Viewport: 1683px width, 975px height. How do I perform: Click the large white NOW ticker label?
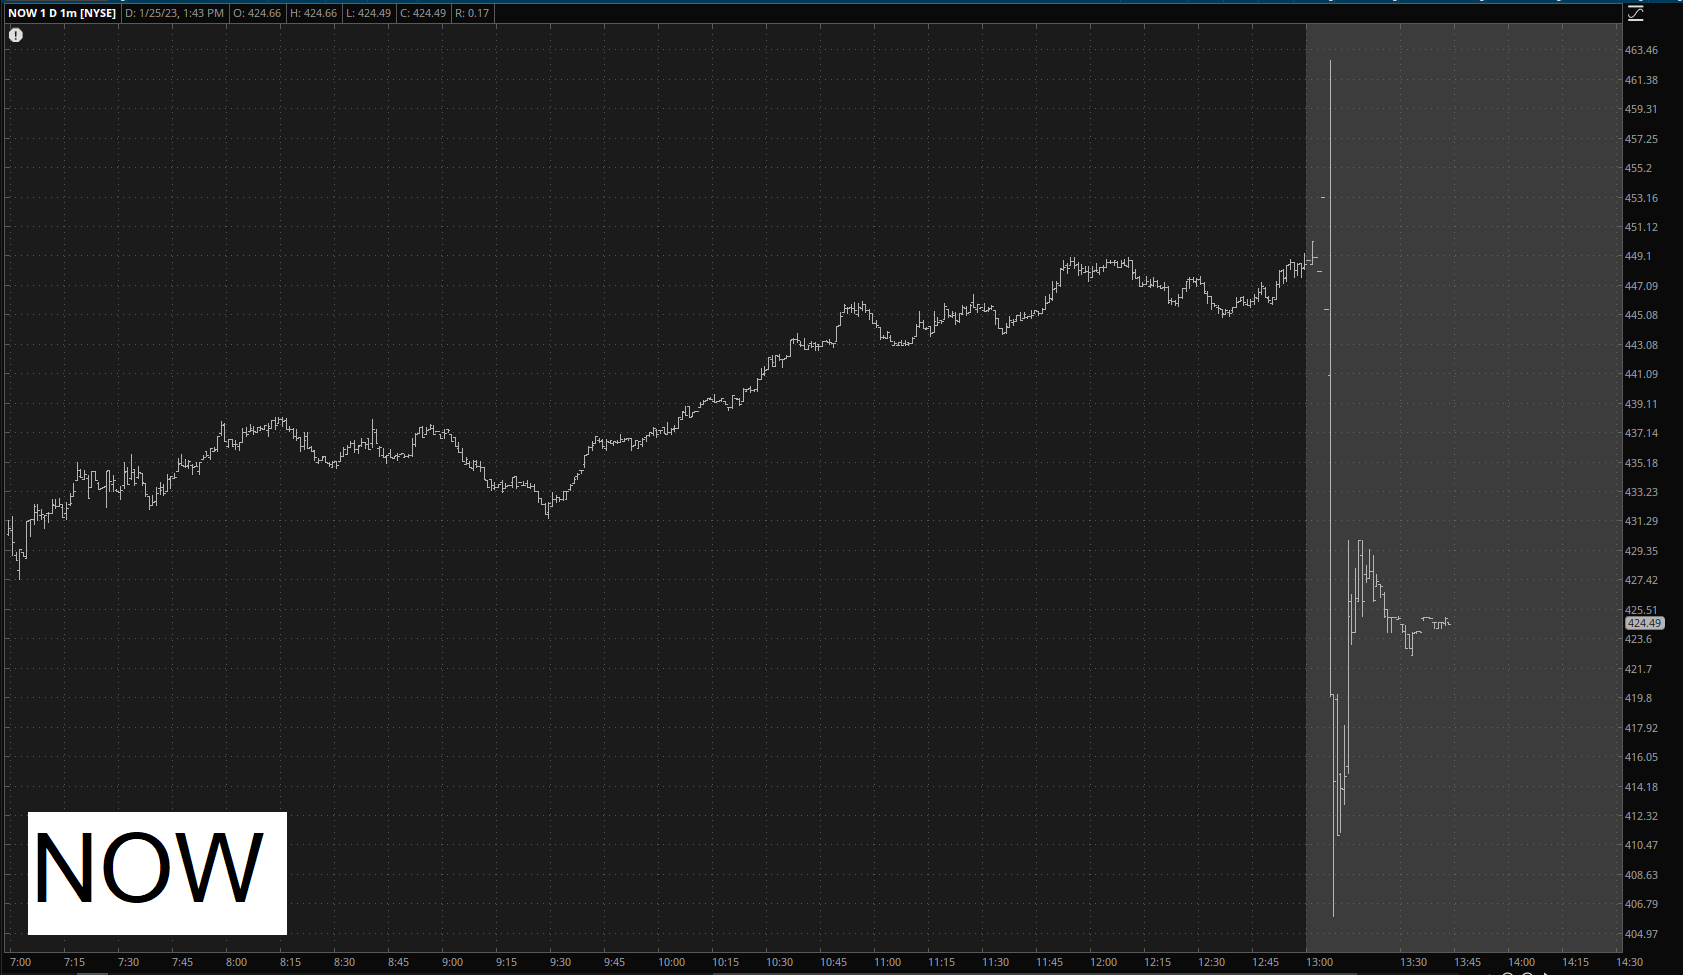157,872
